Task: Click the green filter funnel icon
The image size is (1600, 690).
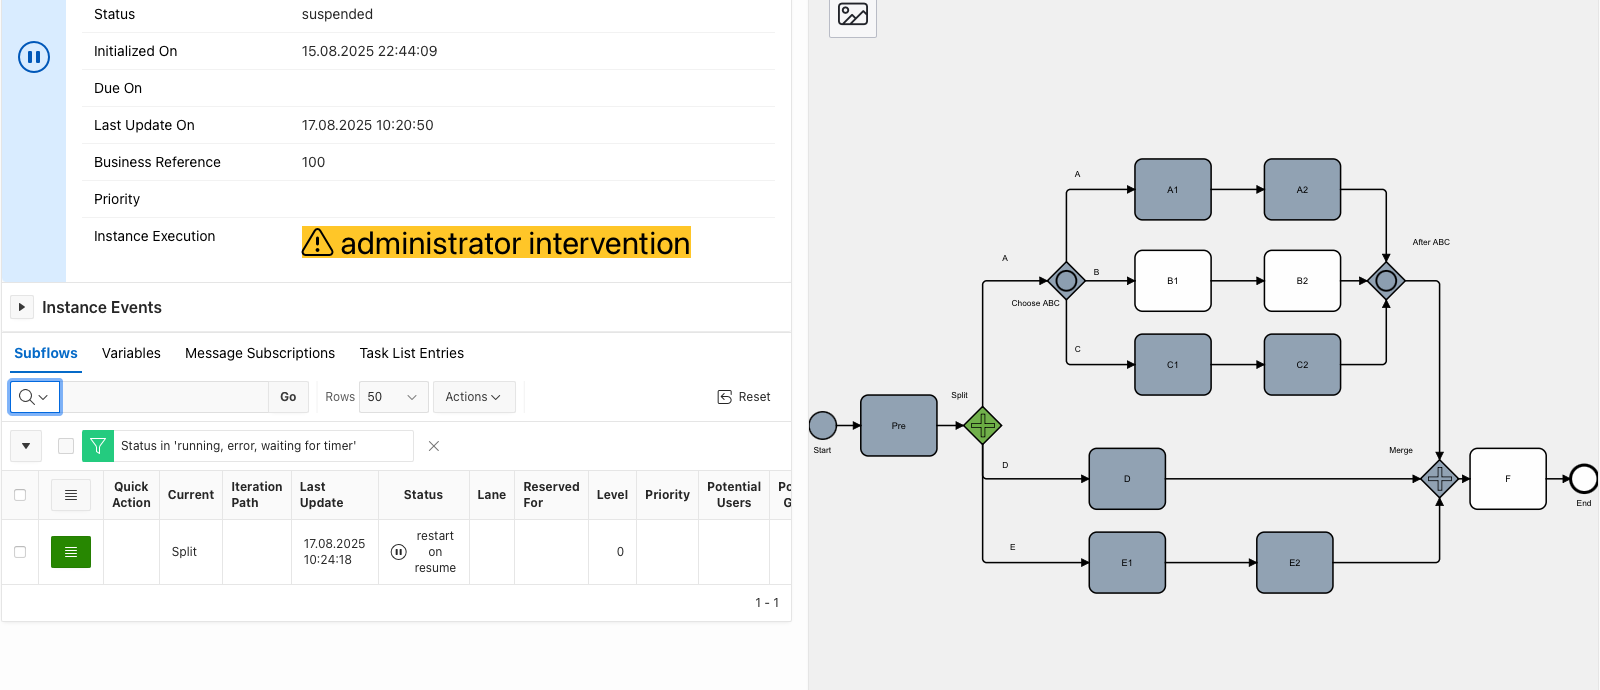Action: [x=98, y=446]
